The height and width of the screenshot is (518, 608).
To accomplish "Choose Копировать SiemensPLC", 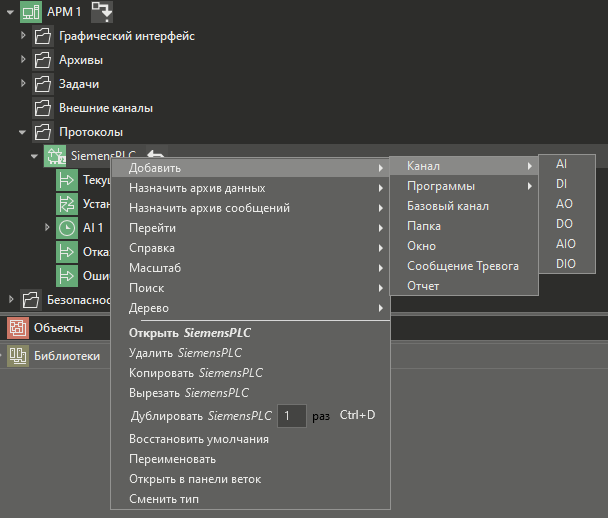I will (250, 373).
